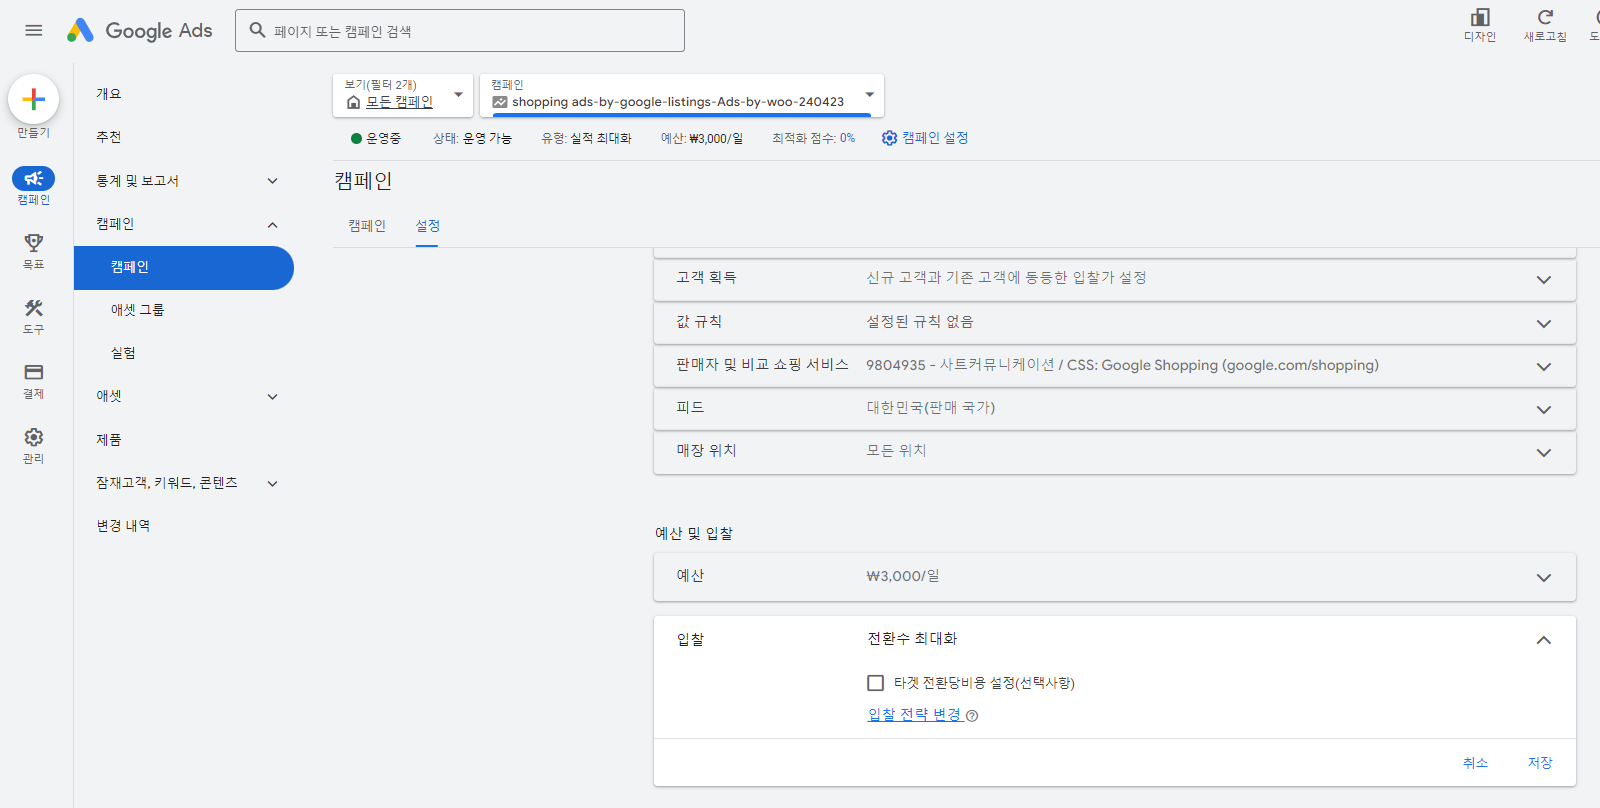Image resolution: width=1600 pixels, height=808 pixels.
Task: Click the 예산: ₩3,000/일 status text
Action: click(702, 138)
